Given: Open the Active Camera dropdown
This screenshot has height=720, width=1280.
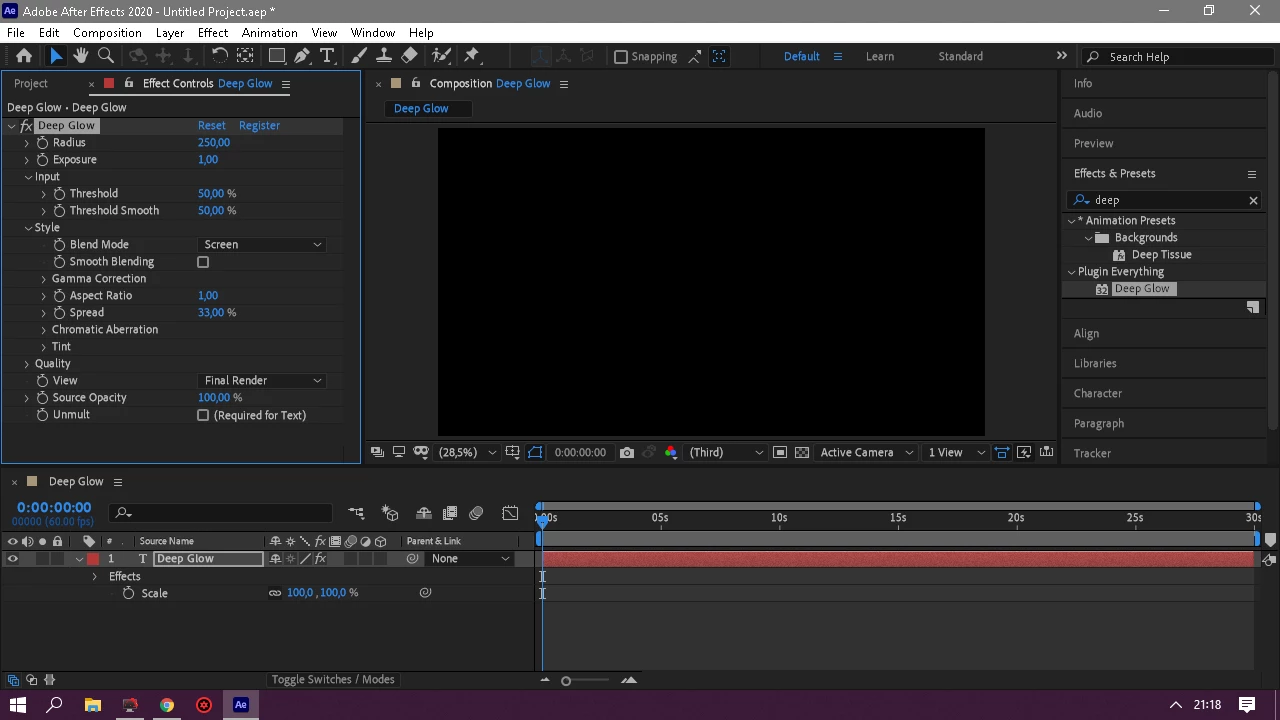Looking at the screenshot, I should [867, 452].
